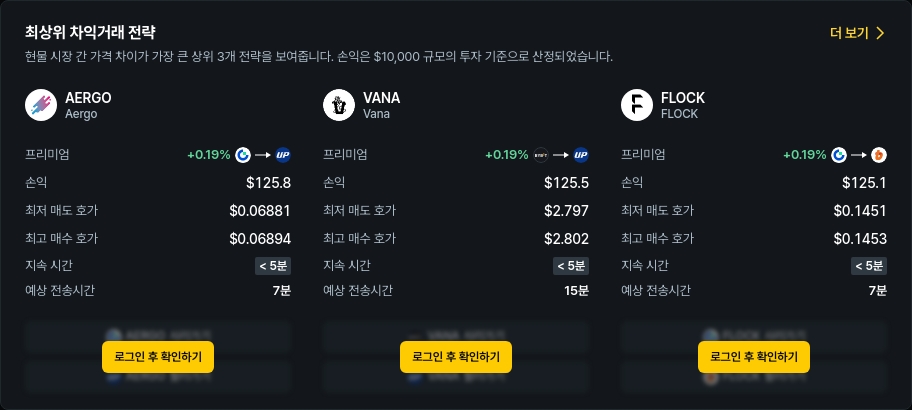Click the blue source exchange icon for FLOCK

[839, 155]
